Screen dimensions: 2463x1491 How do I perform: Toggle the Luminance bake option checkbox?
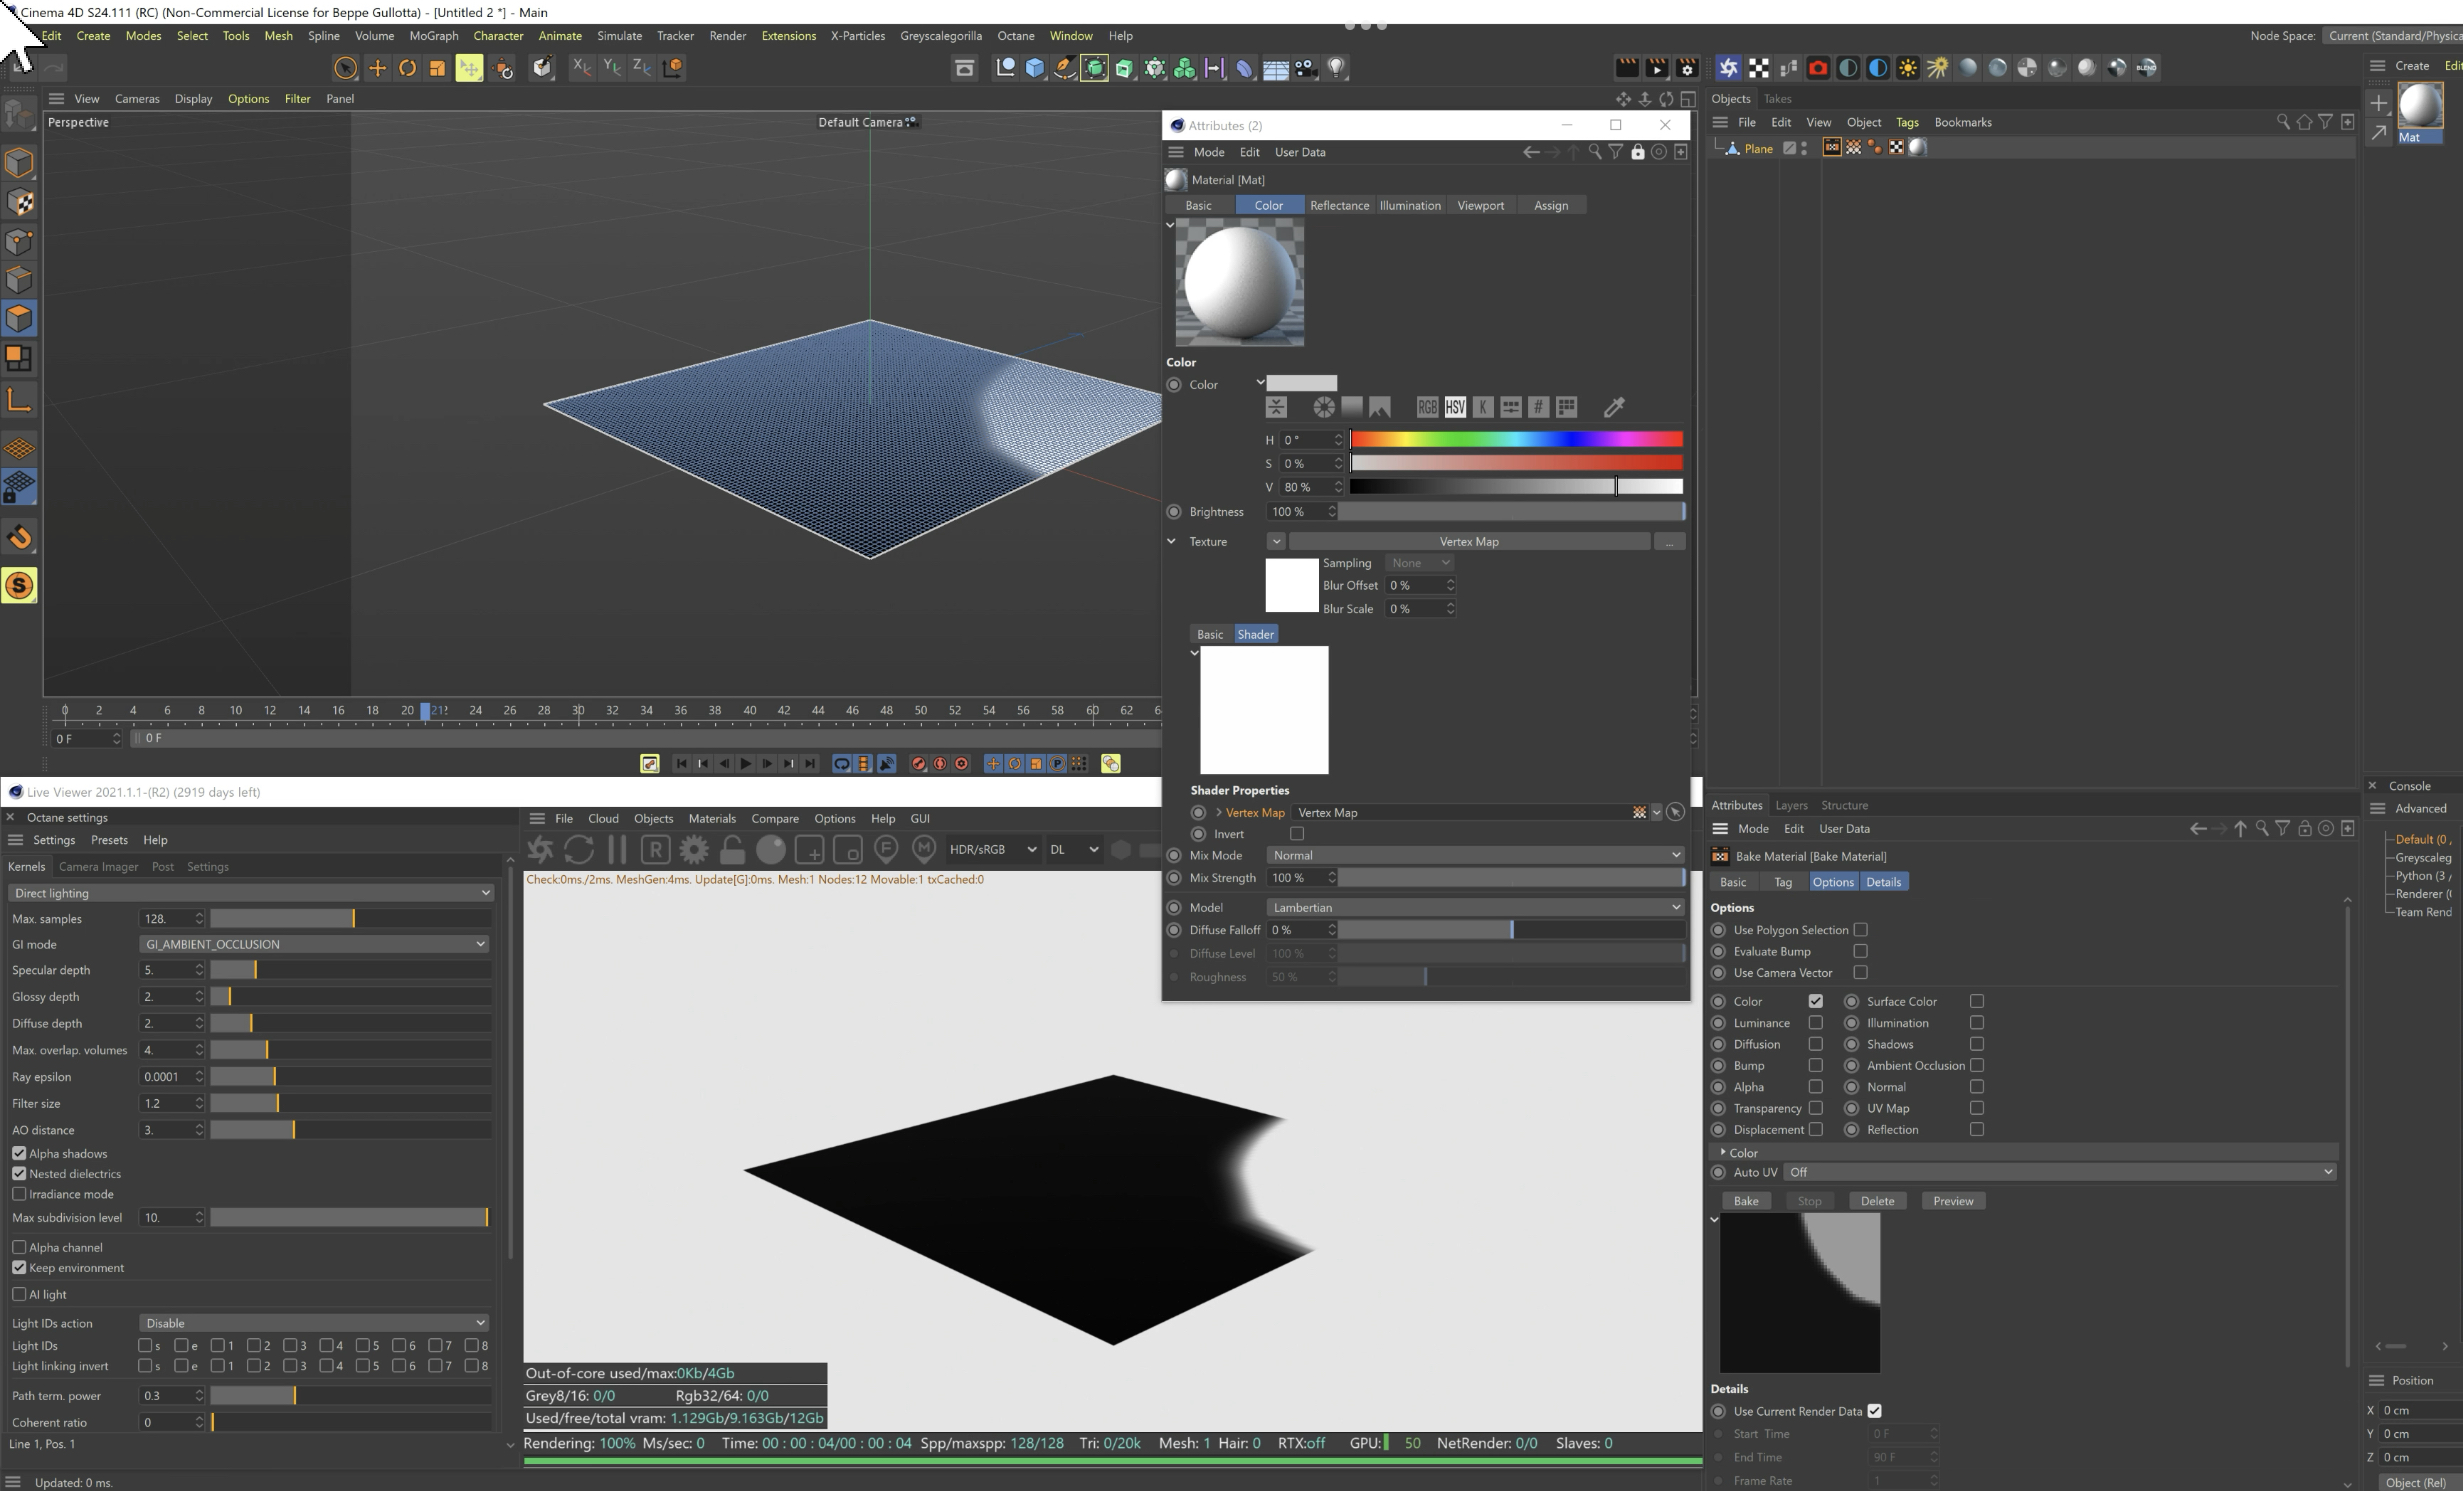(1815, 1023)
